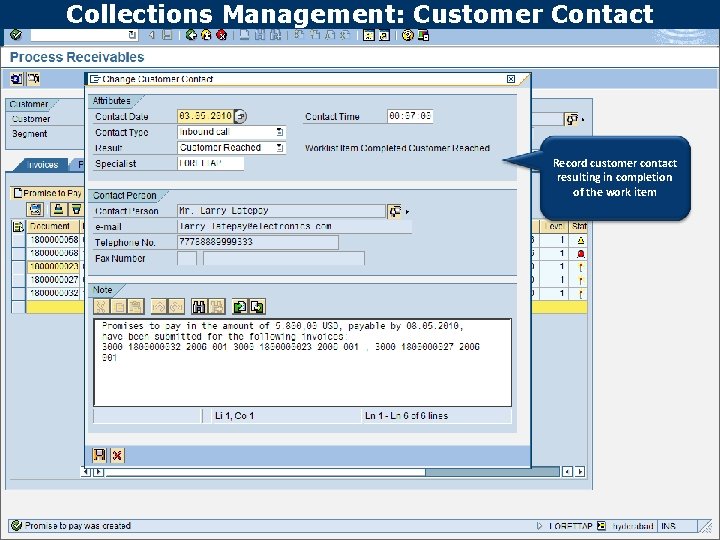
Task: Click the contact person selection icon button
Action: point(394,211)
